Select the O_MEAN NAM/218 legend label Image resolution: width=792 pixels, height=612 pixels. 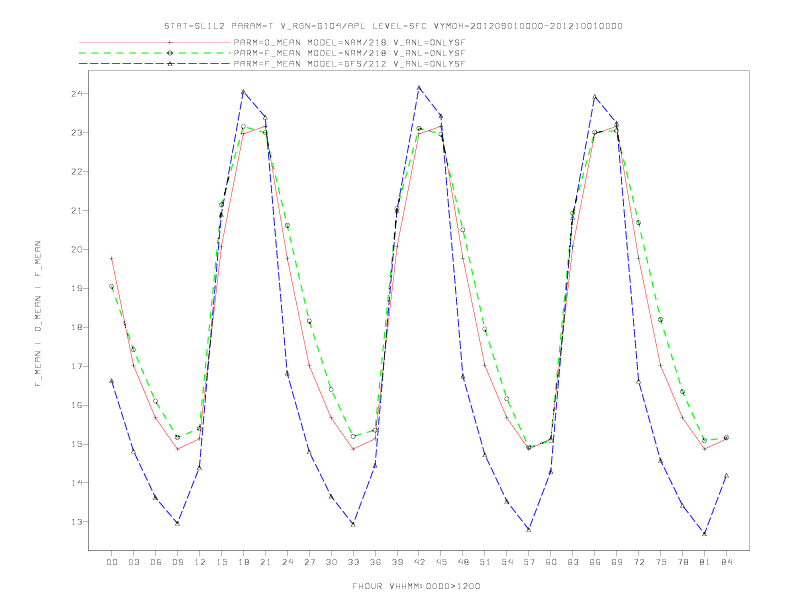click(350, 42)
